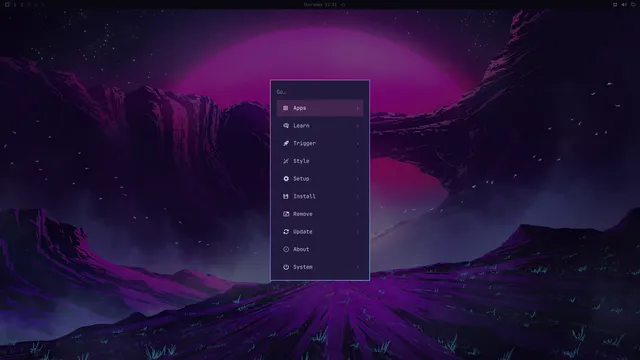
Task: Expand the System submenu chevron
Action: pyautogui.click(x=358, y=267)
